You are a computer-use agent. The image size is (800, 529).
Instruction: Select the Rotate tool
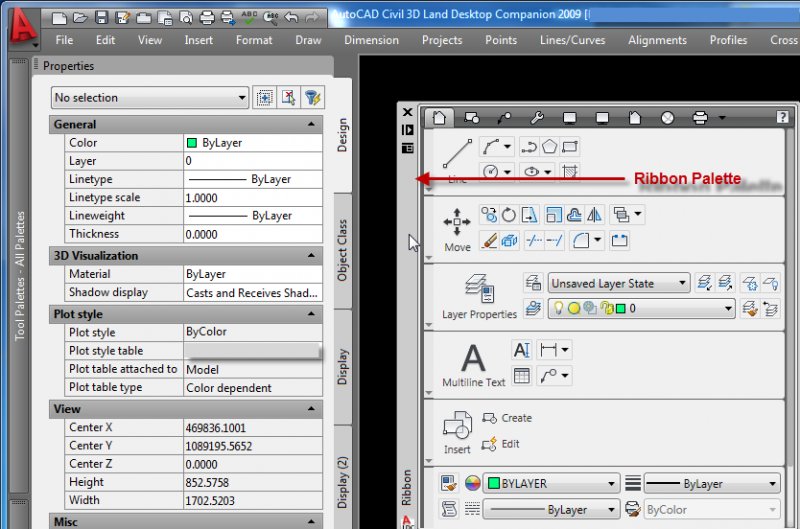pyautogui.click(x=509, y=215)
